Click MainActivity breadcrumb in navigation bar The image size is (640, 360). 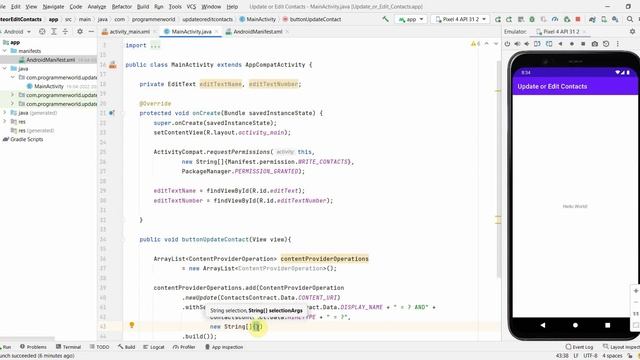tap(258, 19)
